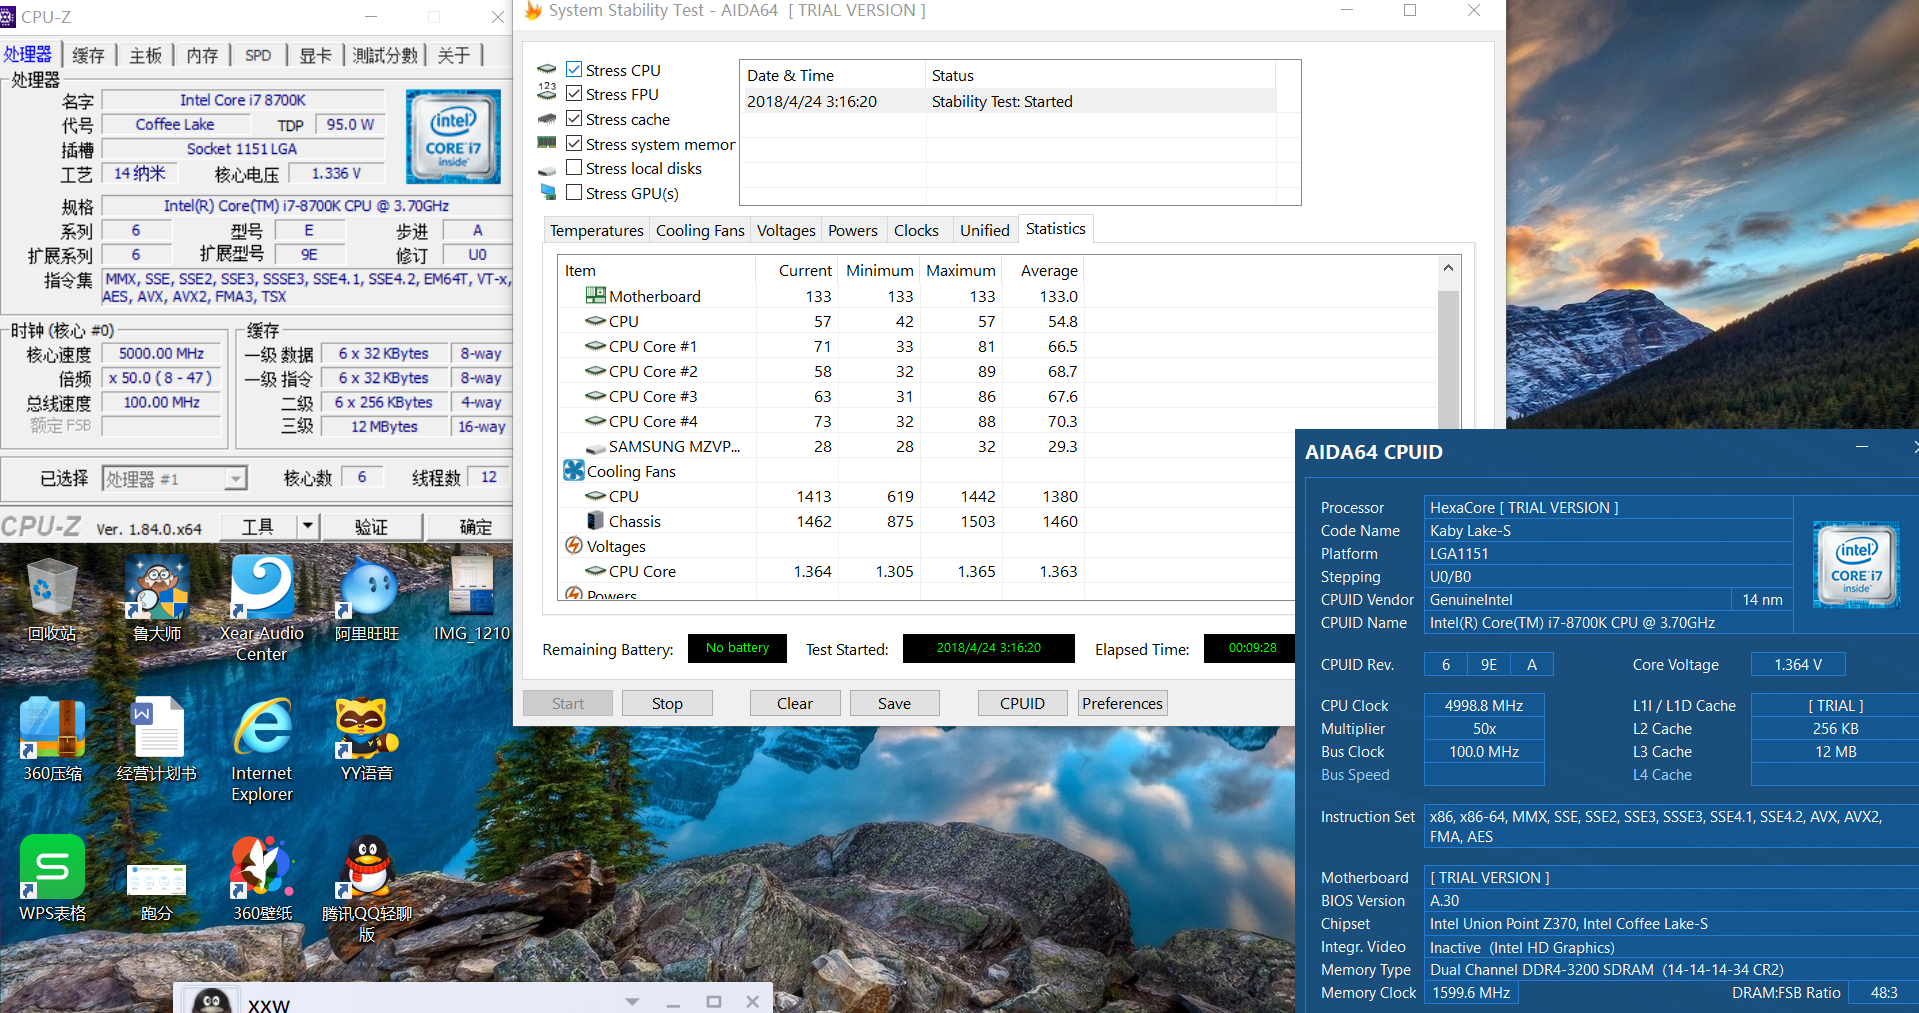Image resolution: width=1919 pixels, height=1013 pixels.
Task: Uncheck the Stress CPU checkbox
Action: point(574,70)
